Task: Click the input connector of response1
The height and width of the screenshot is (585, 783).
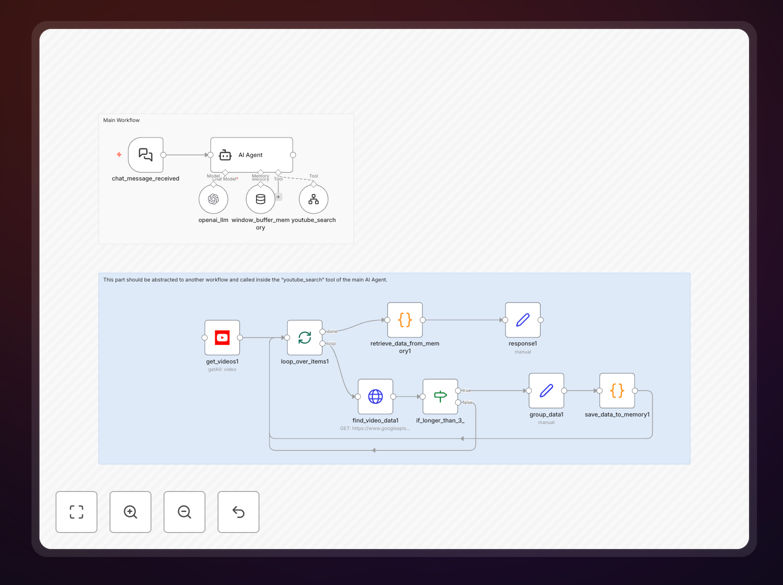Action: pyautogui.click(x=505, y=320)
